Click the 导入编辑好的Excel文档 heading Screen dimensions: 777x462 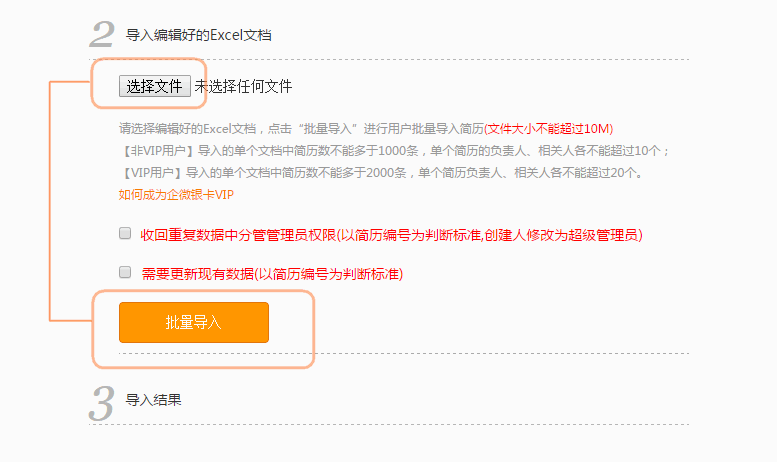pos(199,35)
